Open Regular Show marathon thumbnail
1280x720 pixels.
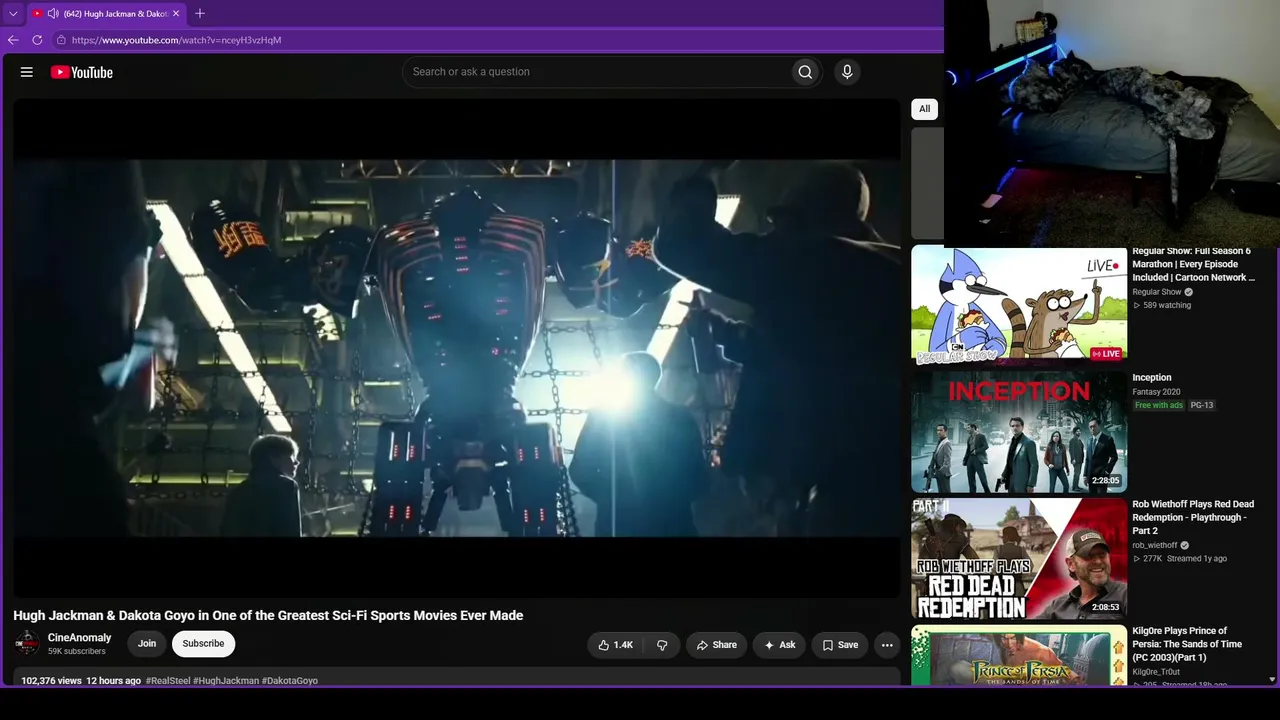1019,305
